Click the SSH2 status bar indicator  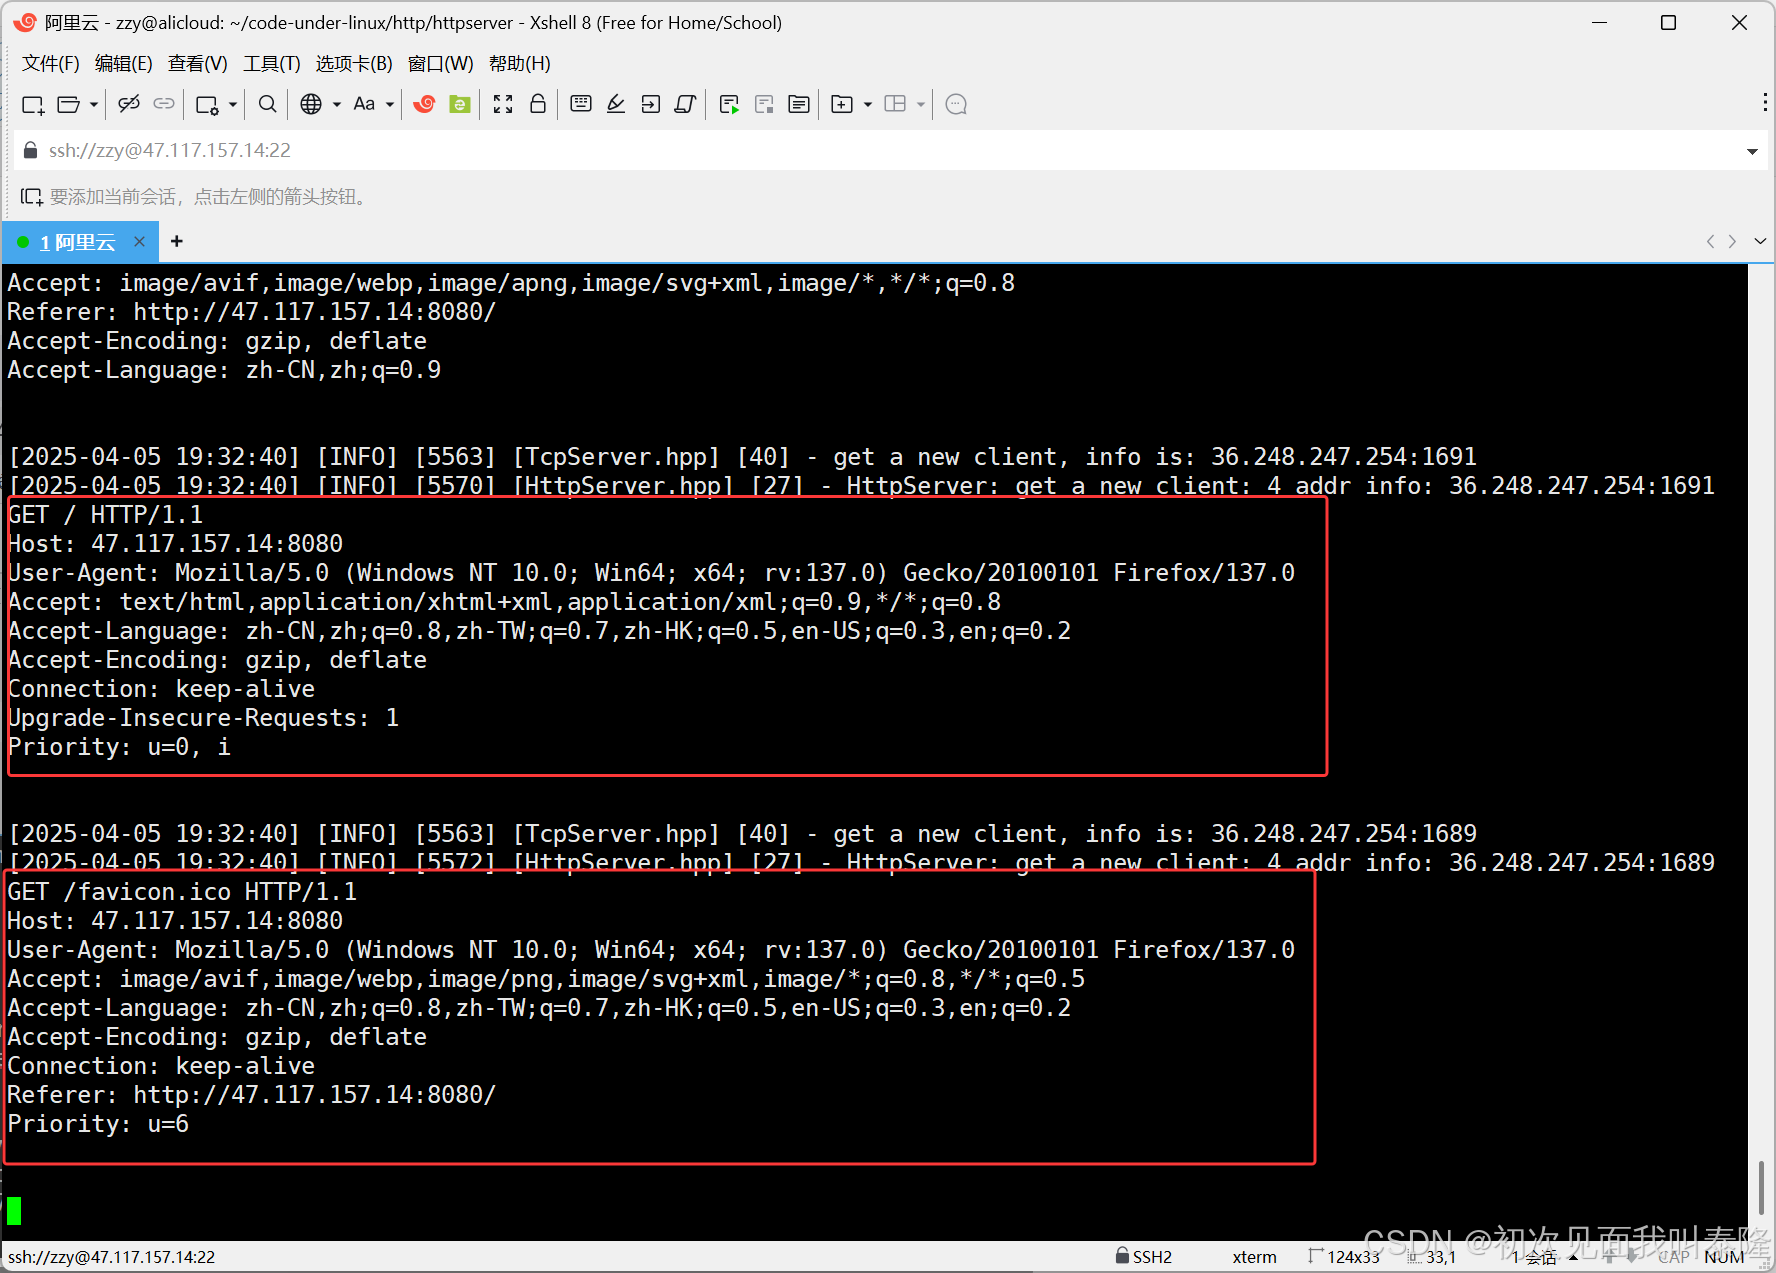click(x=1144, y=1257)
